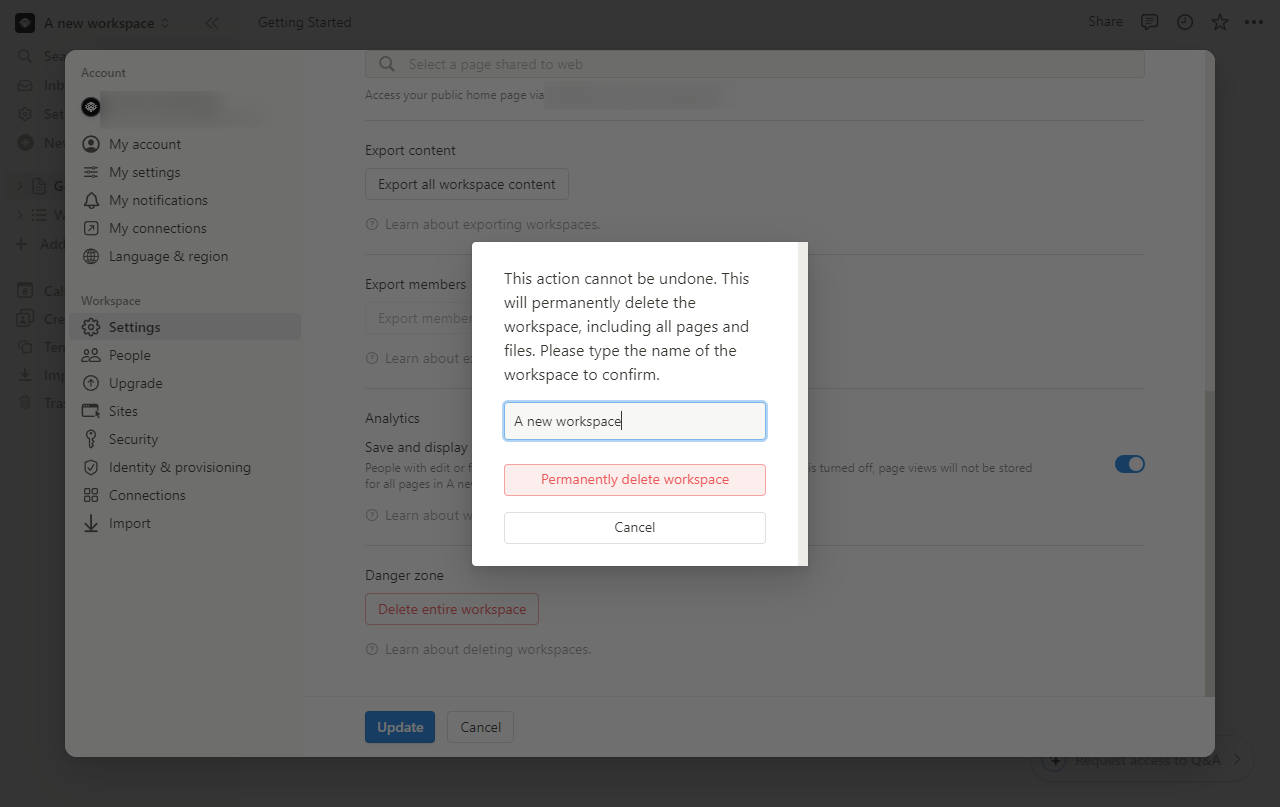Click the Identity shield icon

(91, 467)
